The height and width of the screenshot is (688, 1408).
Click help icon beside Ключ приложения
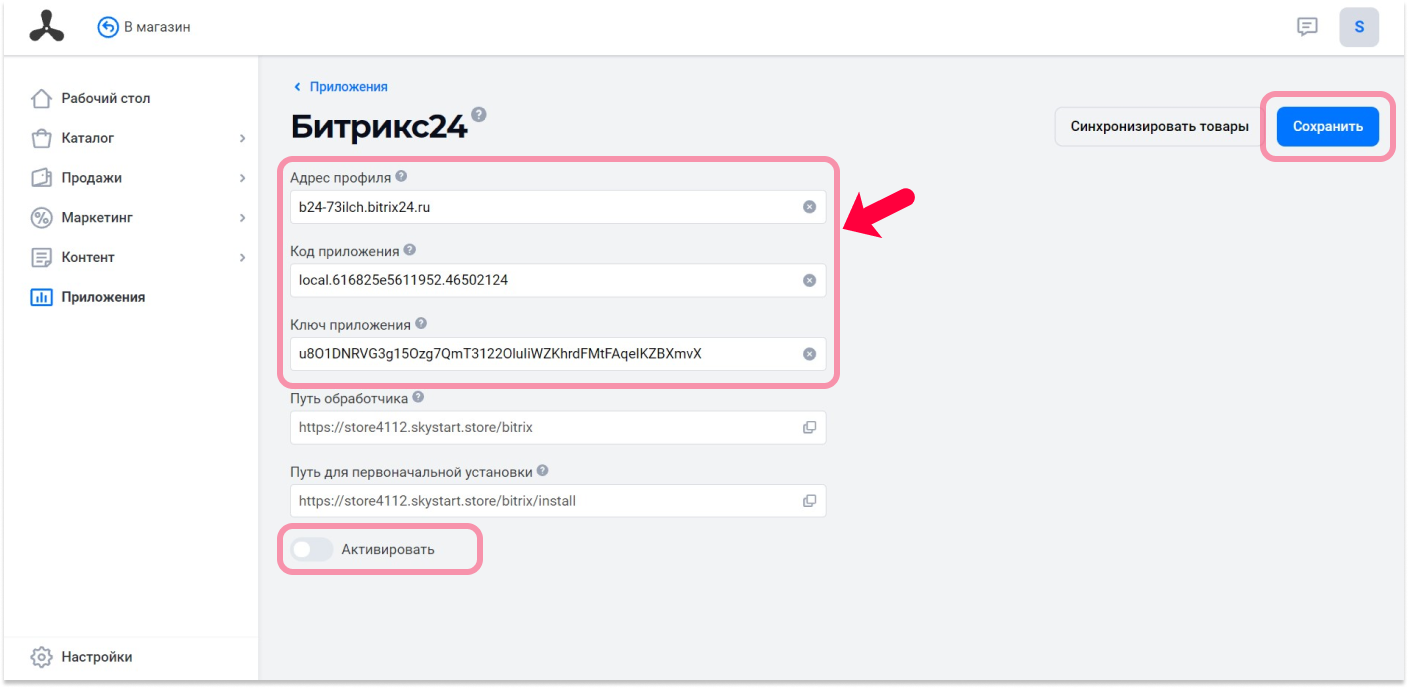(x=421, y=323)
